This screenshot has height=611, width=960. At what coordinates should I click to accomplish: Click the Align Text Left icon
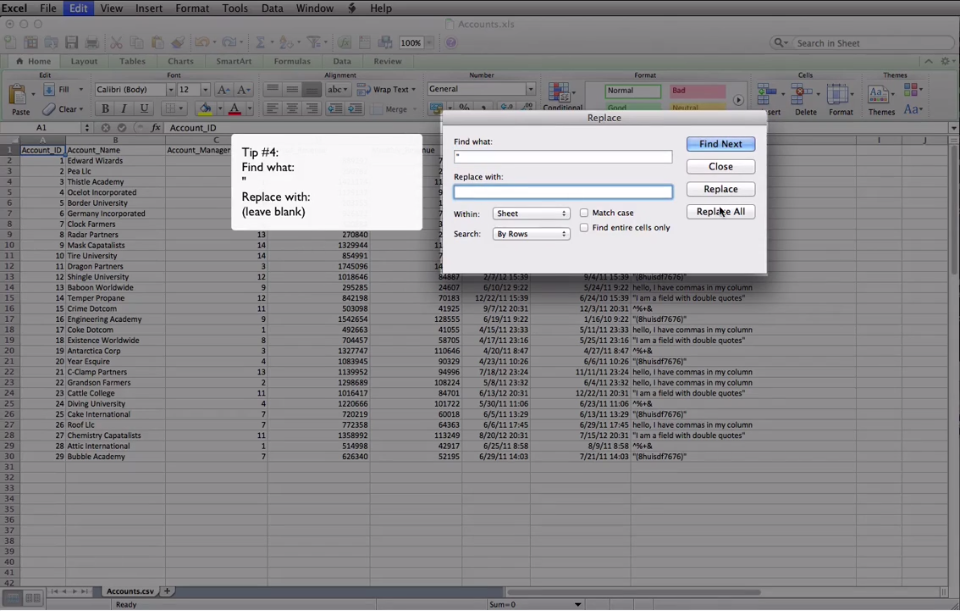pyautogui.click(x=272, y=109)
